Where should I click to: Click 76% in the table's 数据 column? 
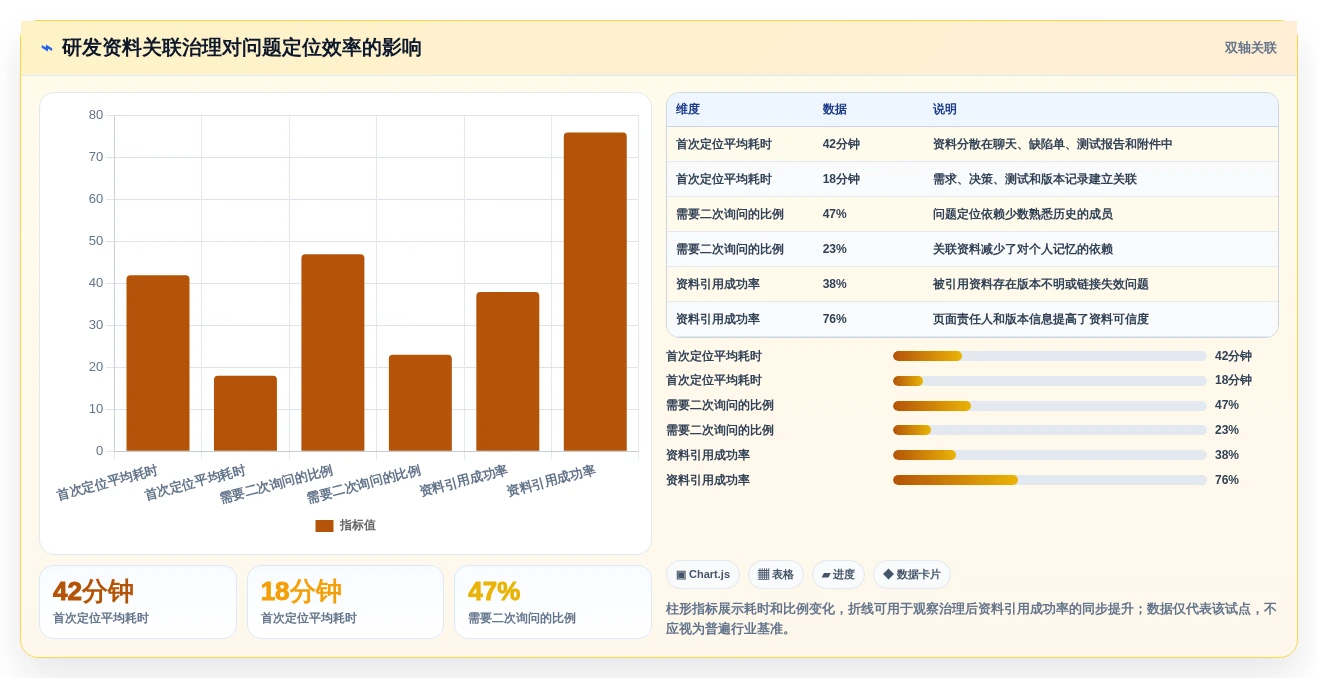point(834,319)
